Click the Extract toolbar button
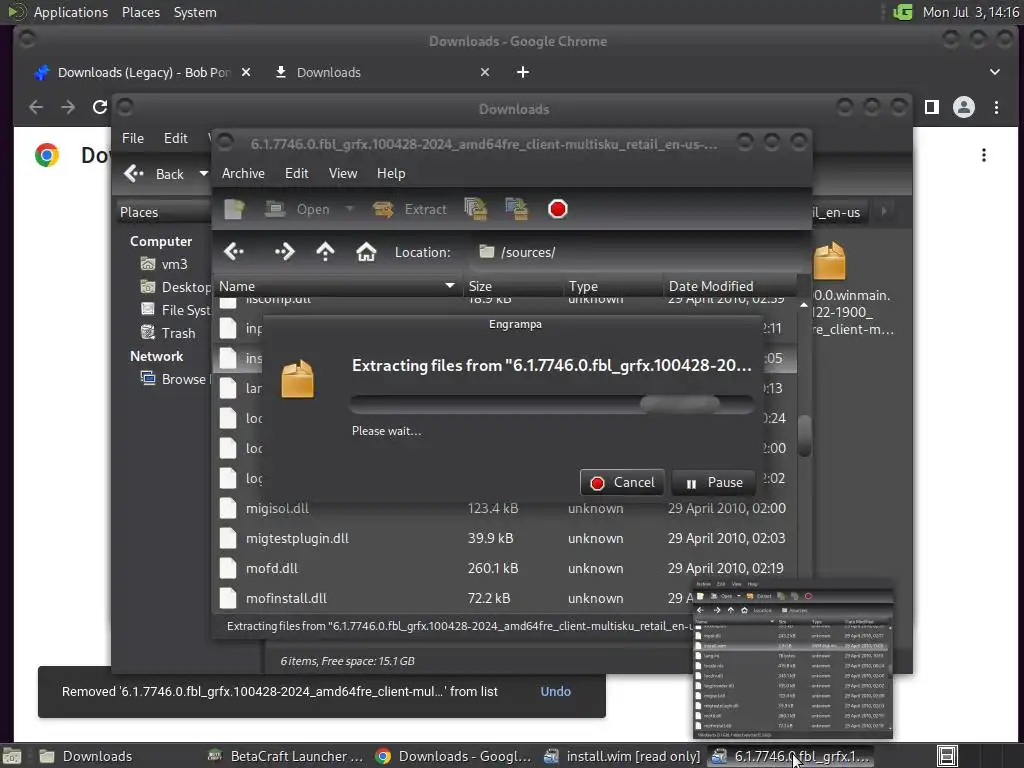1024x768 pixels. point(410,209)
